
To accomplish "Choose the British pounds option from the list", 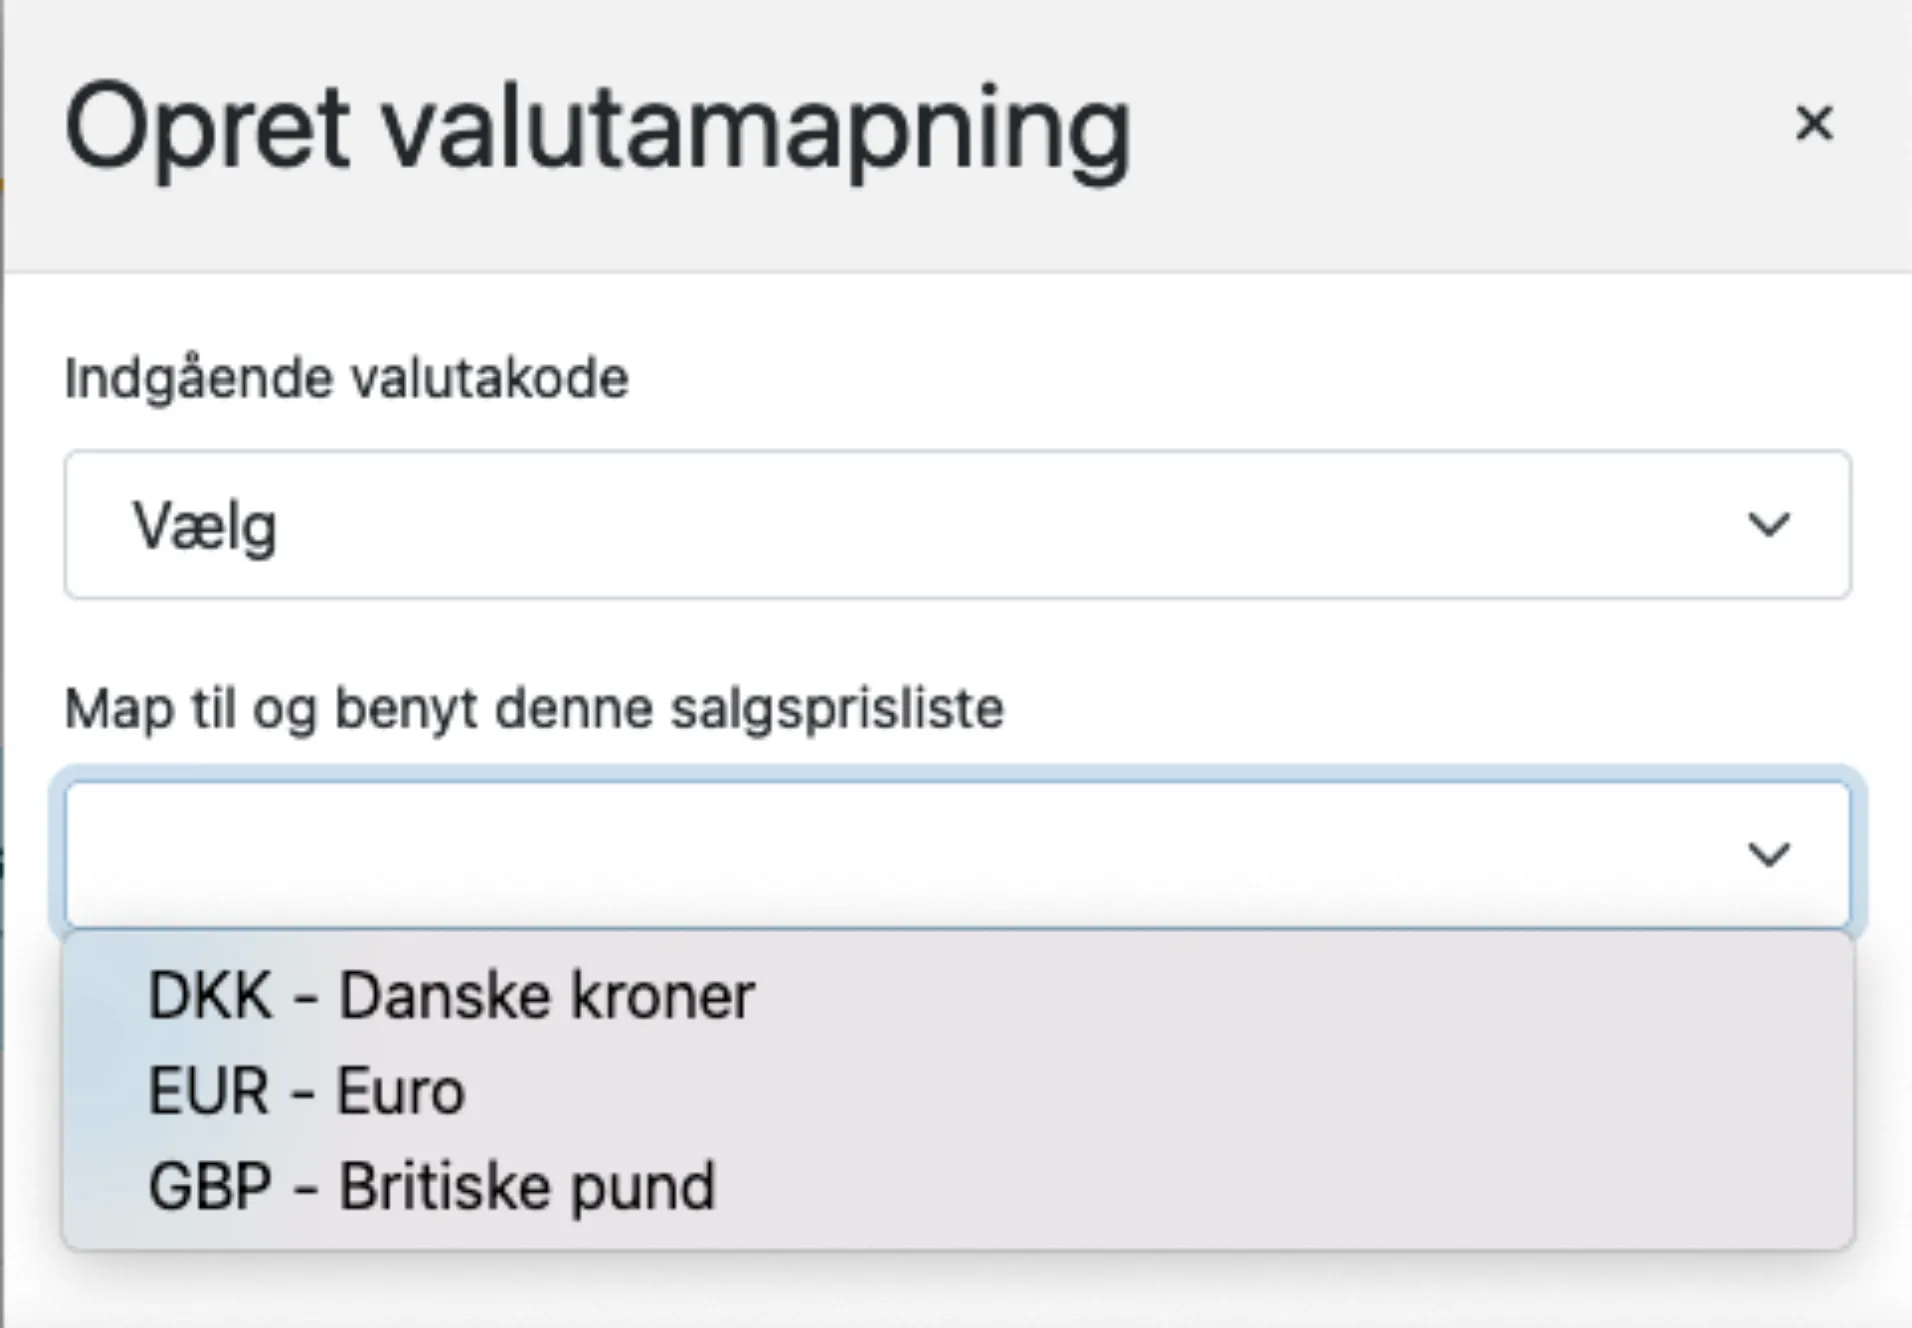I will (430, 1184).
